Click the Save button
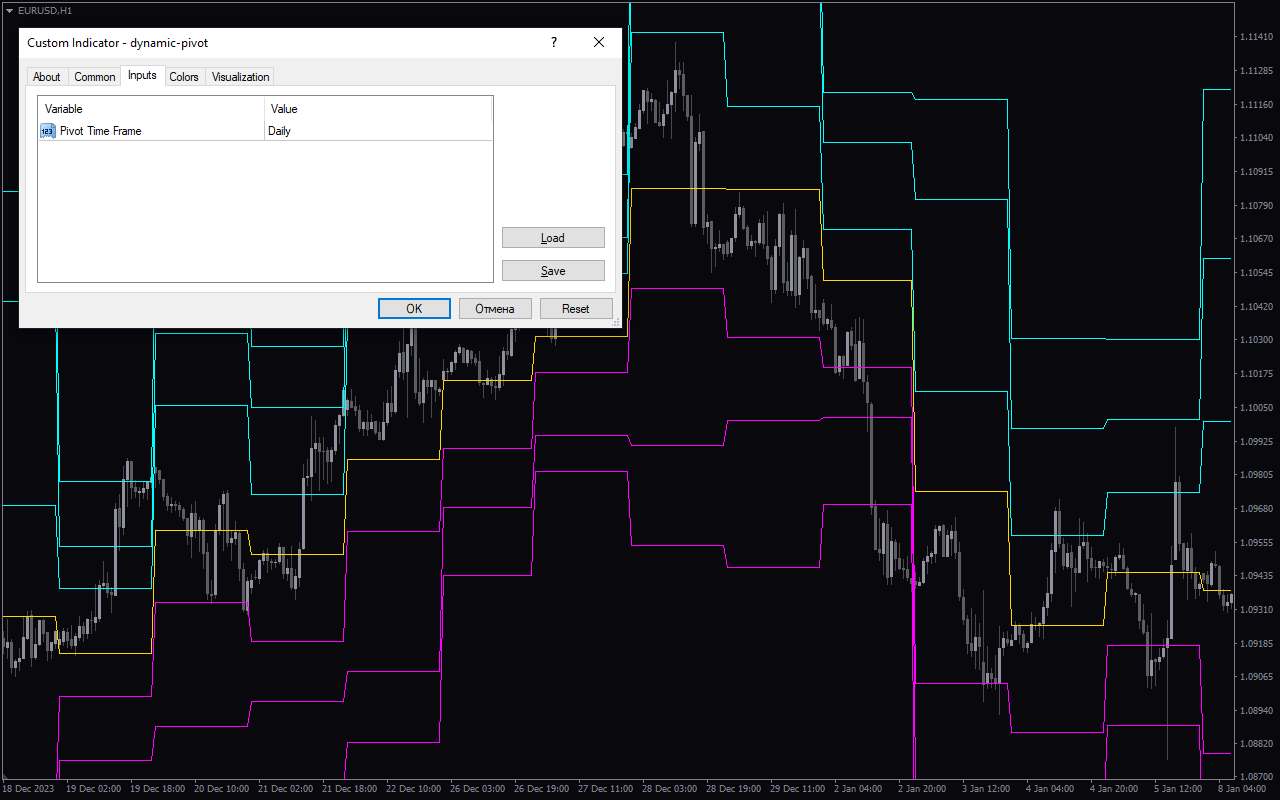The image size is (1280, 800). (x=553, y=271)
